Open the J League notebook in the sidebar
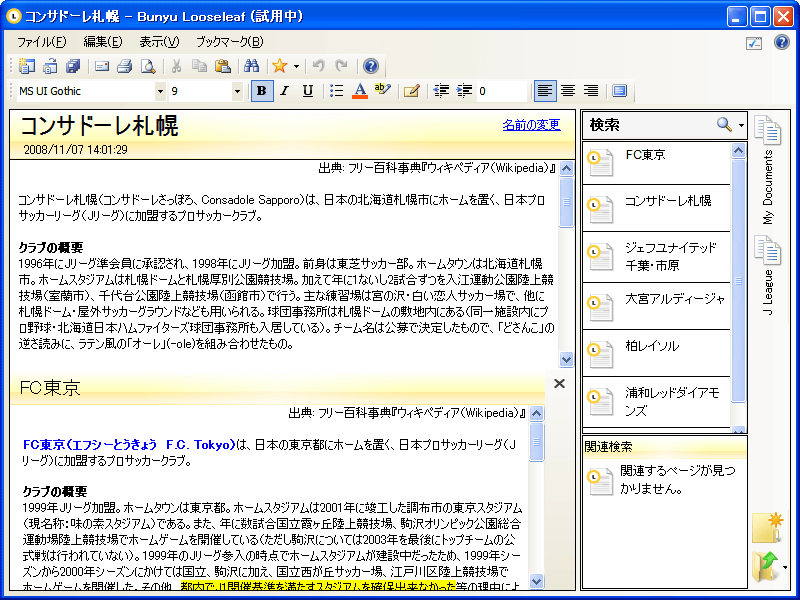This screenshot has height=600, width=800. point(768,276)
